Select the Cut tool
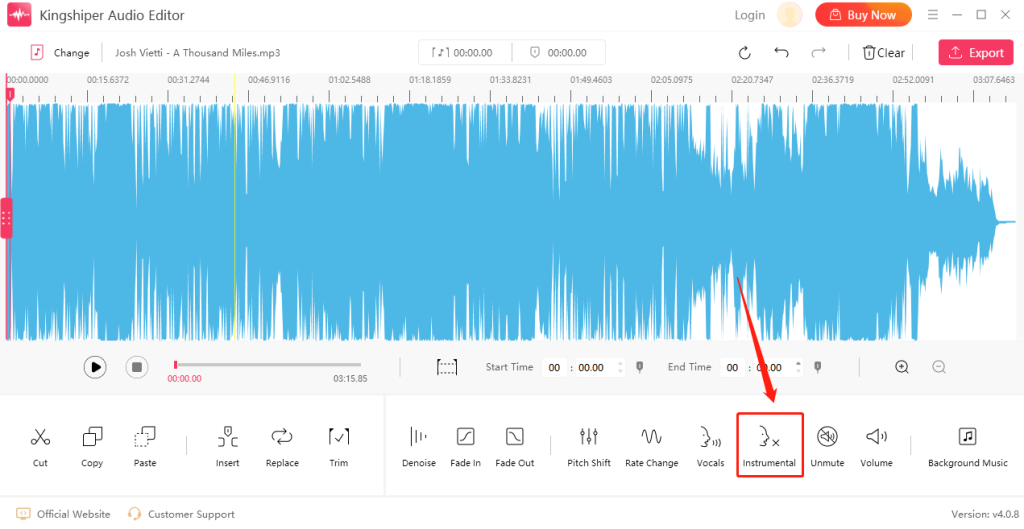This screenshot has height=529, width=1024. [40, 446]
